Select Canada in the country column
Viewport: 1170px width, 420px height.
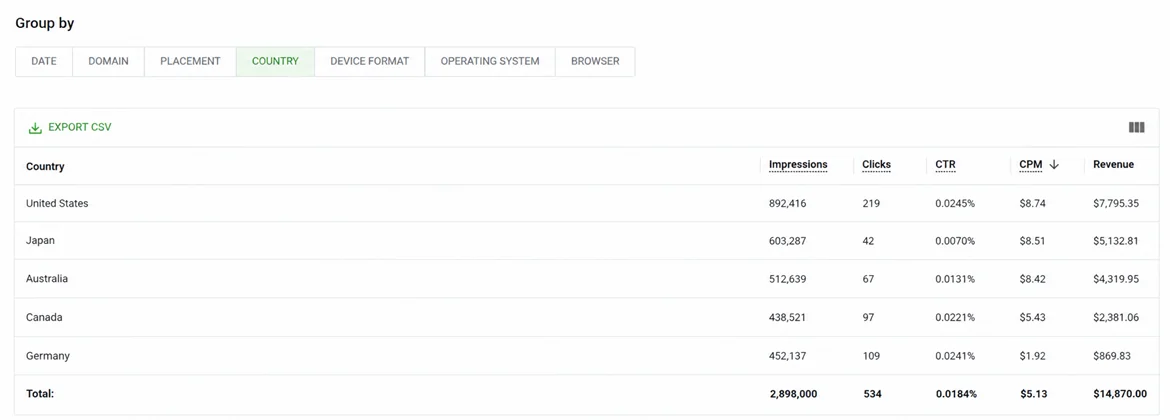[x=44, y=317]
